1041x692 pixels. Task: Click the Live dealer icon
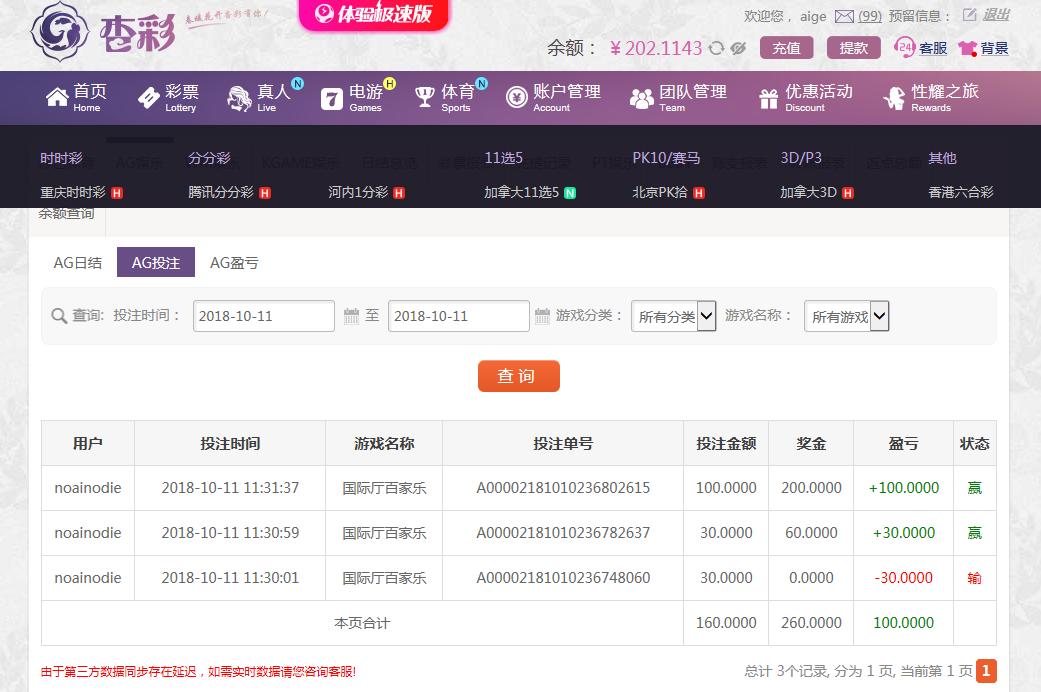239,98
